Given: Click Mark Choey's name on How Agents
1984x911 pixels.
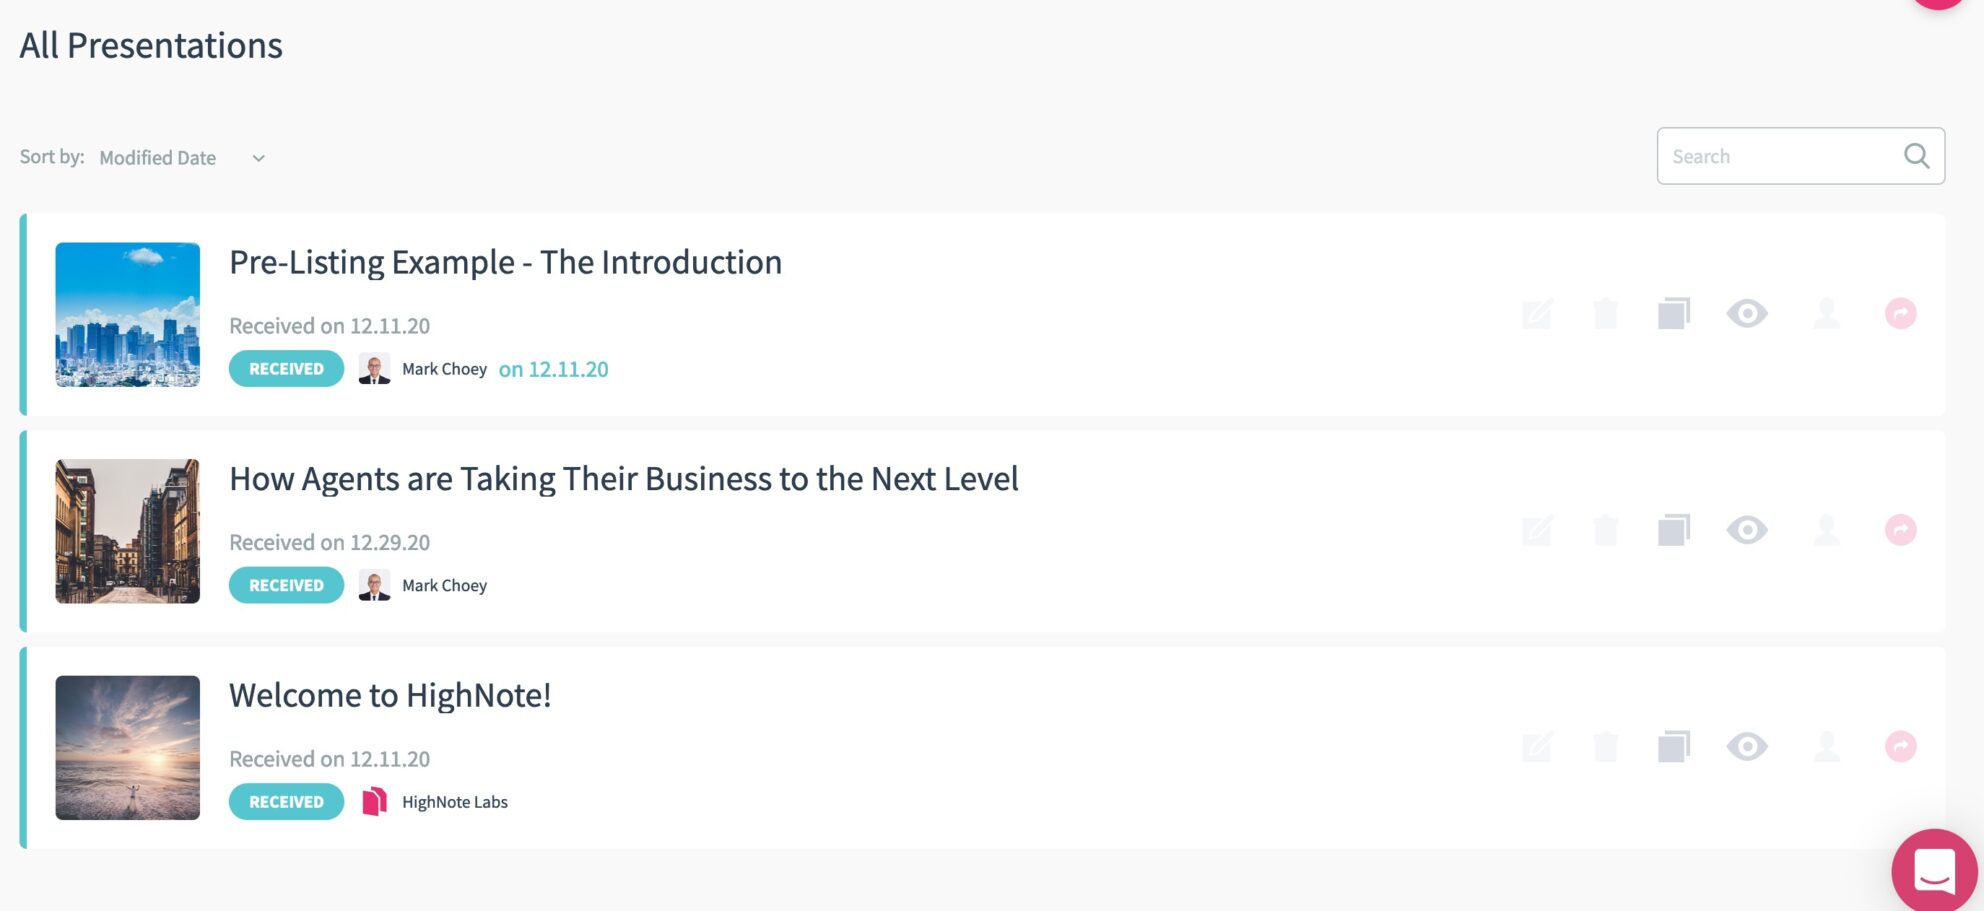Looking at the screenshot, I should pos(444,585).
